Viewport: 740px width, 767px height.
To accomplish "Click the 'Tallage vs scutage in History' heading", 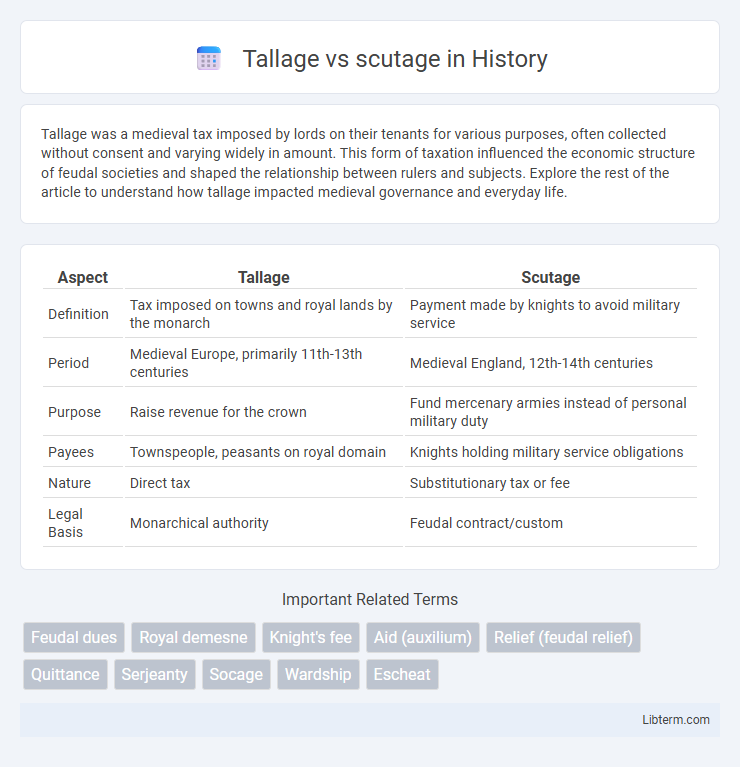I will (x=395, y=59).
